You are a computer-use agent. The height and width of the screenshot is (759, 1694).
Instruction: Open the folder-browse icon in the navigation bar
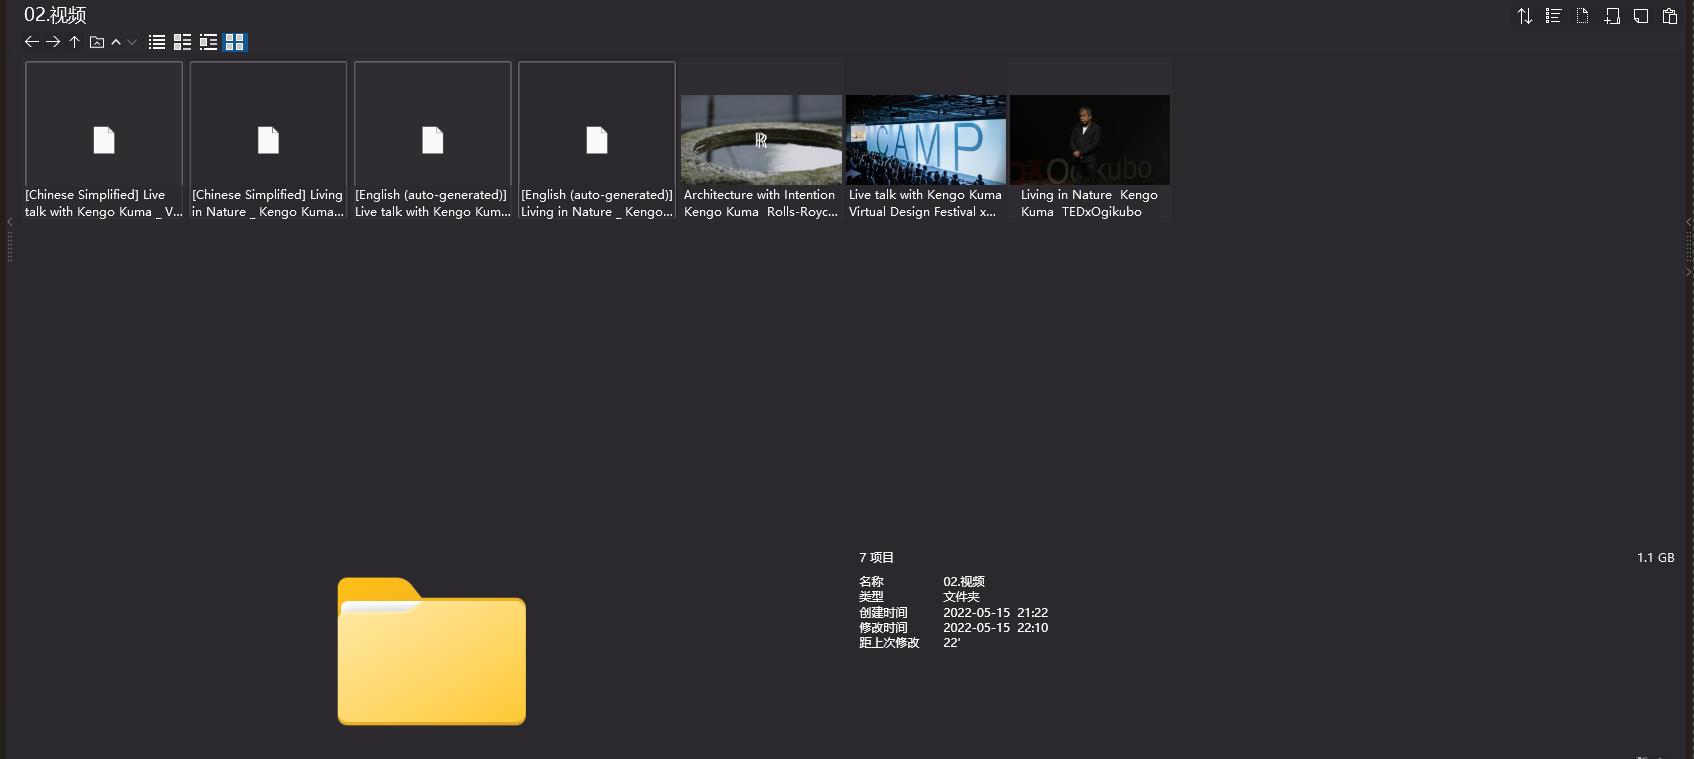coord(97,42)
